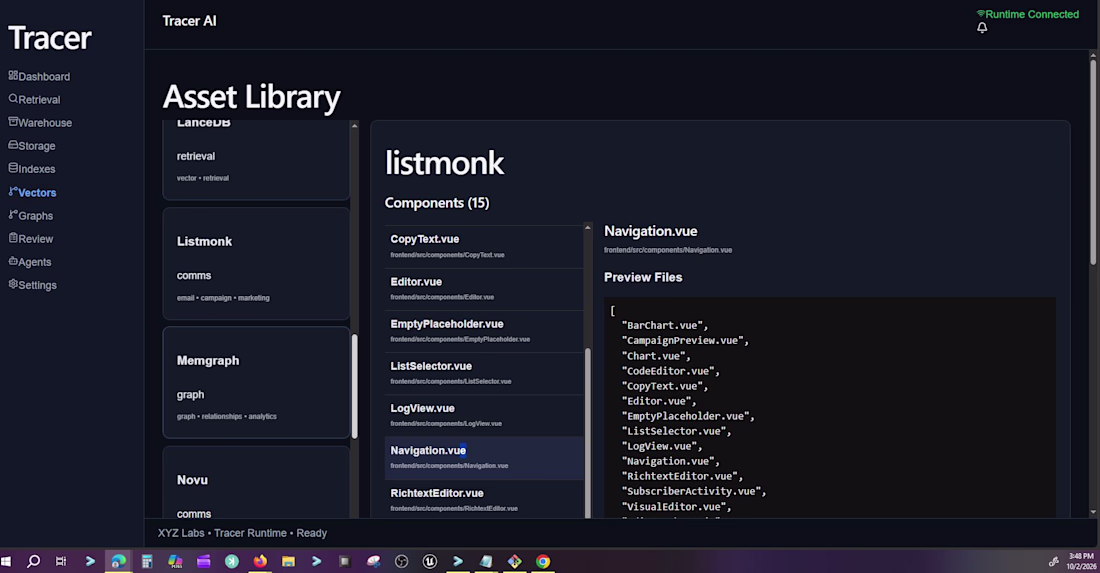The image size is (1100, 573).
Task: Open the Graphs branch icon
Action: click(x=13, y=215)
